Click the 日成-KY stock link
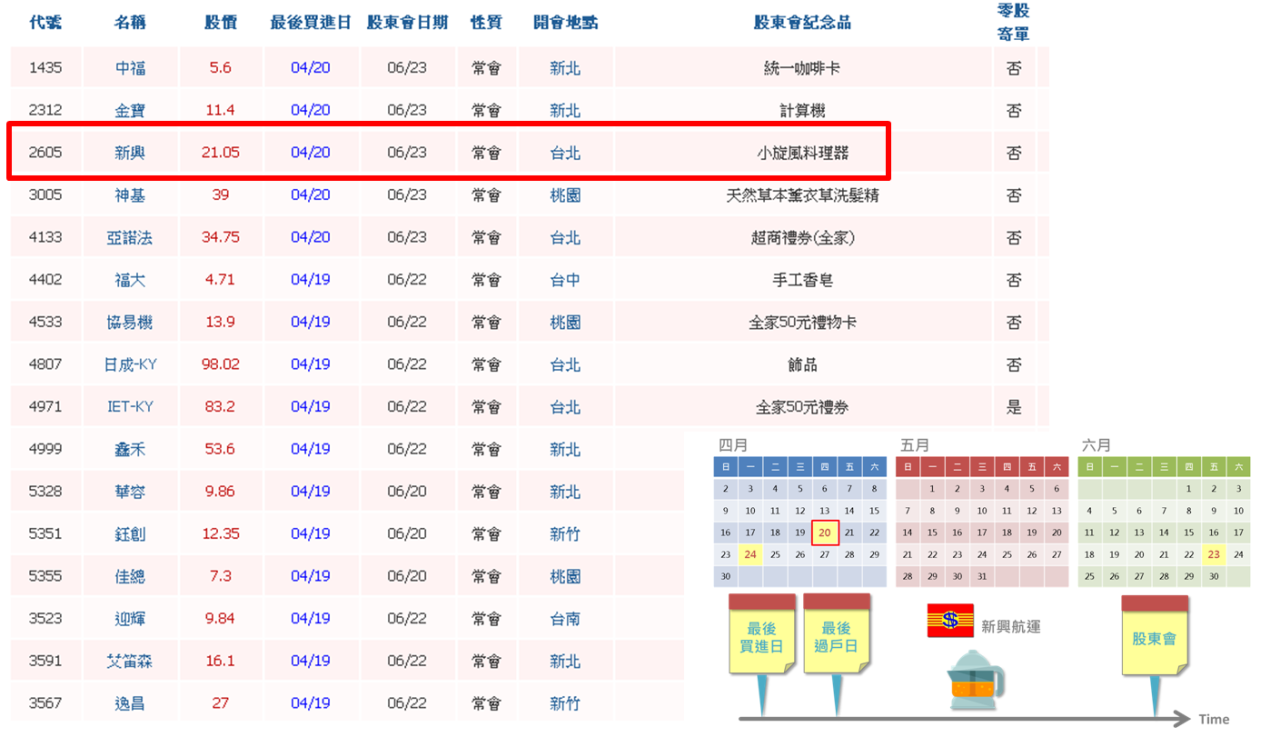 point(130,365)
